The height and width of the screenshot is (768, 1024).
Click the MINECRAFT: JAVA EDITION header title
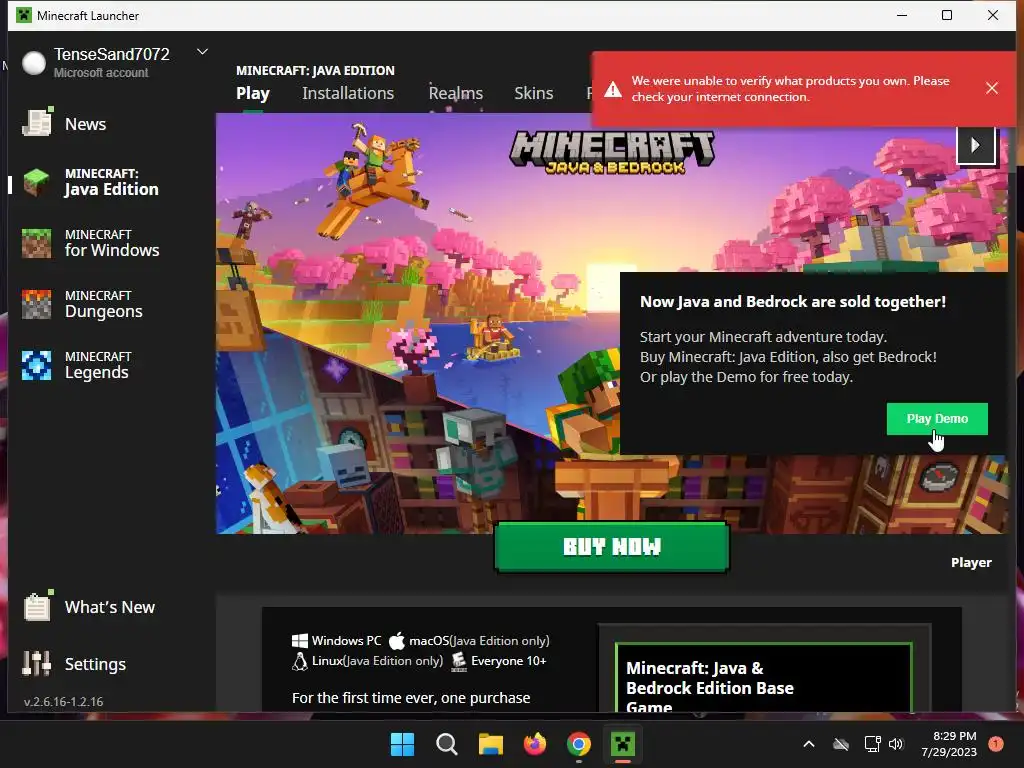(x=315, y=71)
